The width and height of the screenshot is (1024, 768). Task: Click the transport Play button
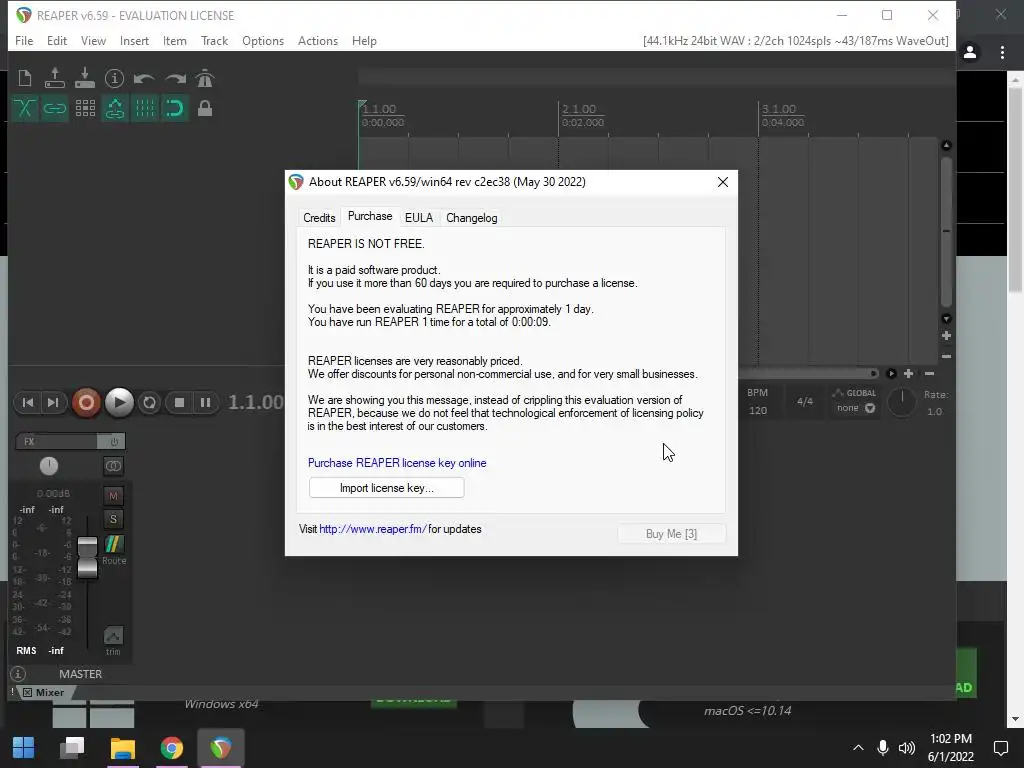pos(120,403)
